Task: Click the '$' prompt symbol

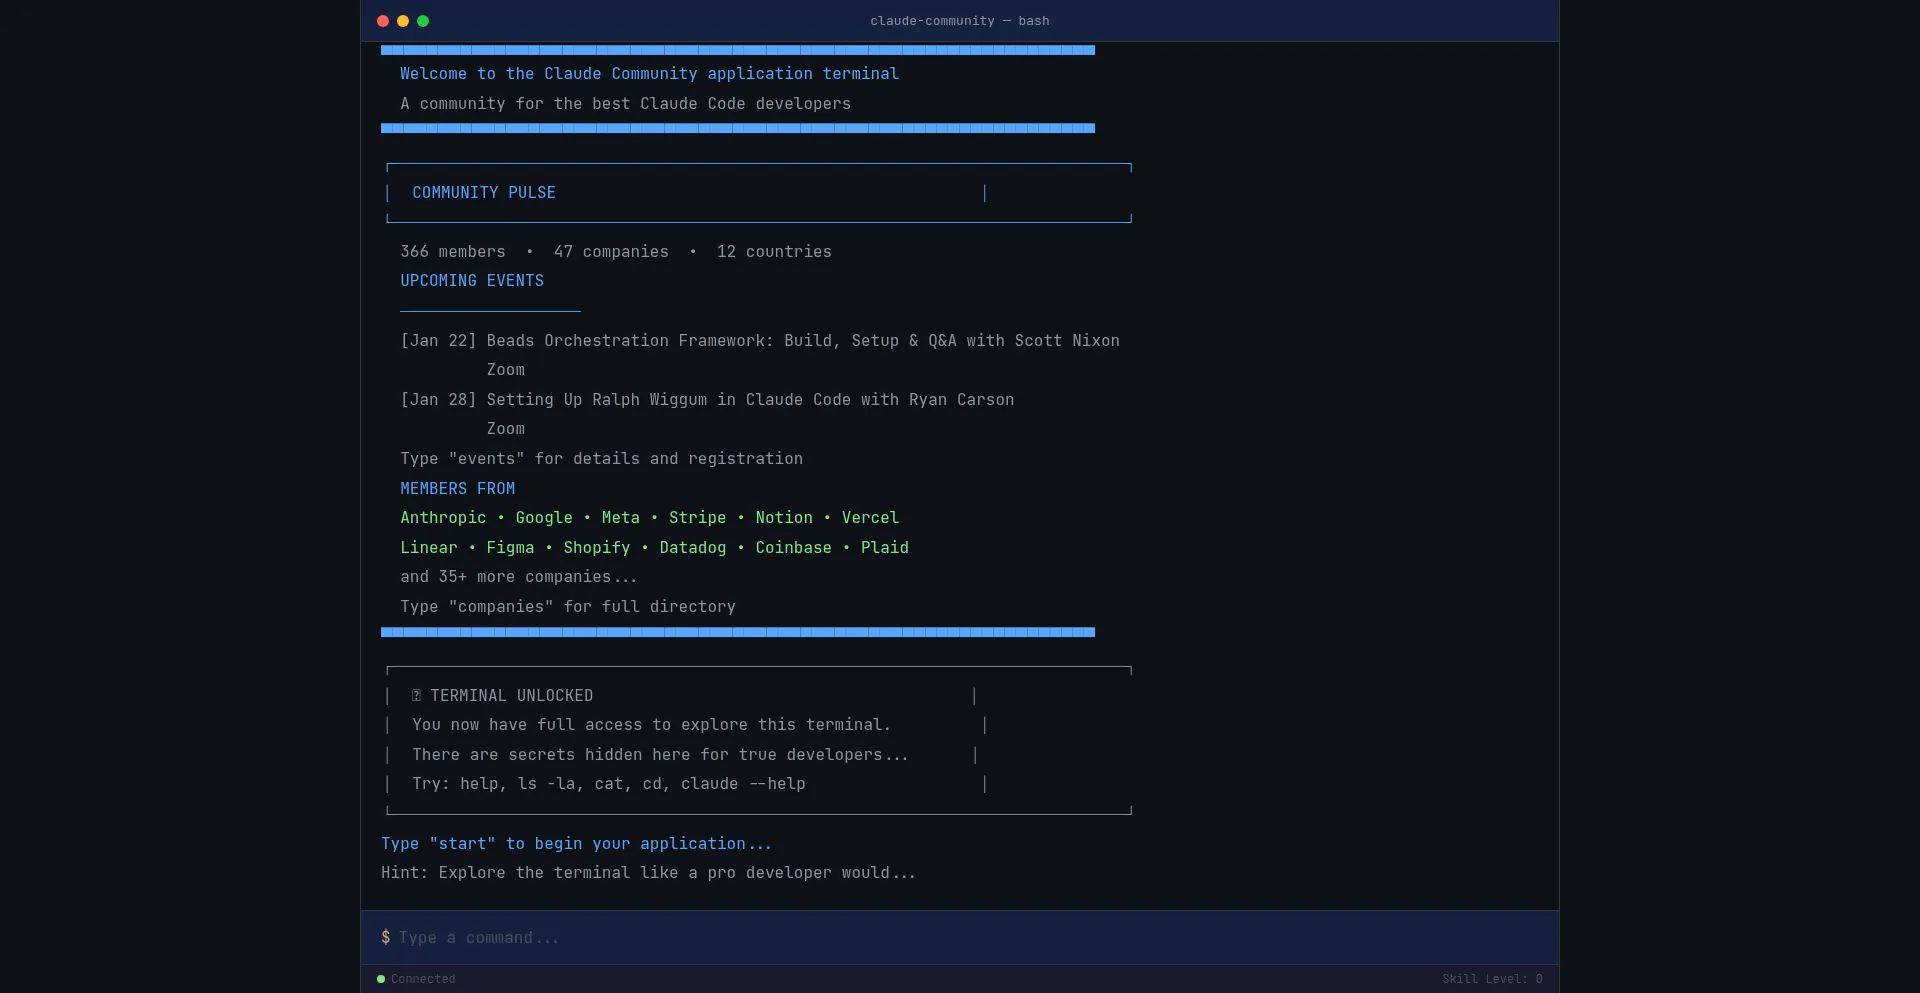Action: pos(386,938)
